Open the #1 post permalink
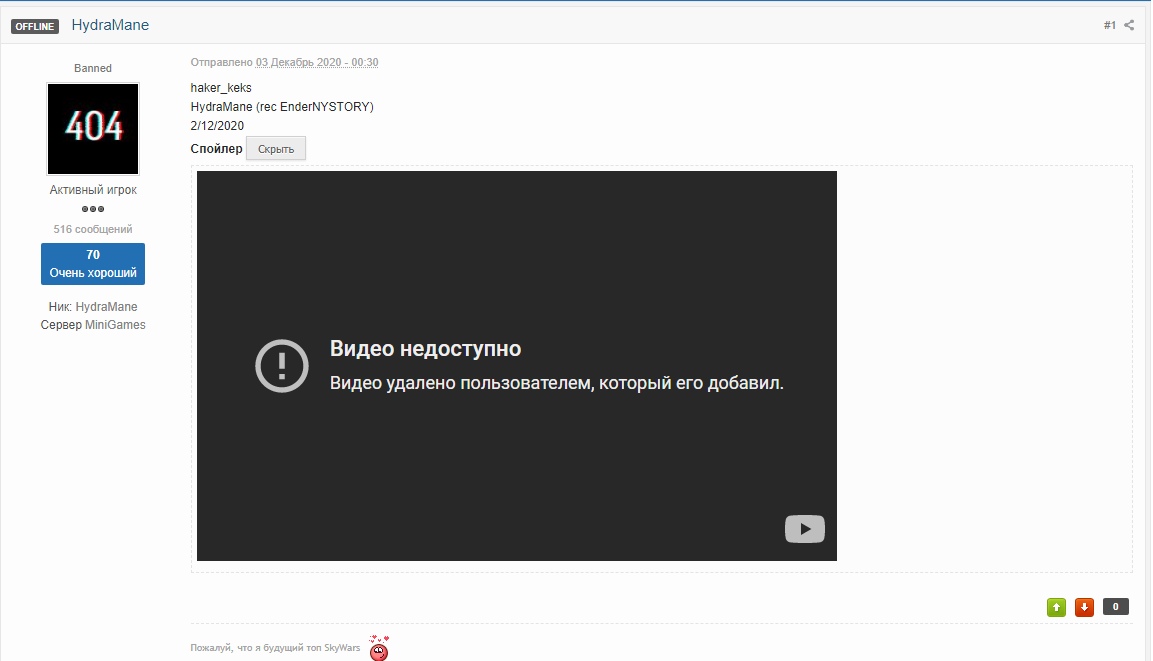Viewport: 1153px width, 661px height. pos(1110,25)
